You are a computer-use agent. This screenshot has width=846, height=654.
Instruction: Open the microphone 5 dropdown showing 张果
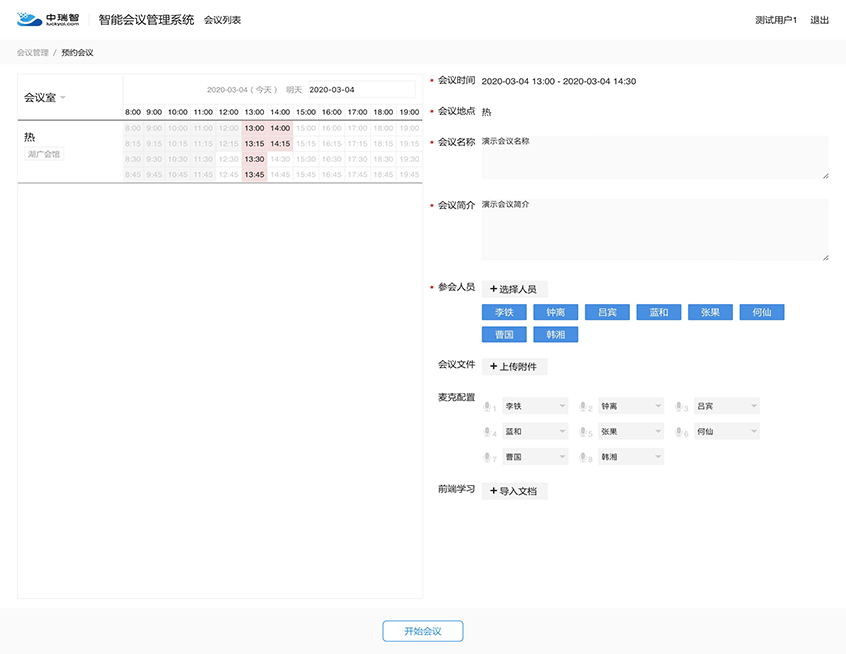click(x=630, y=432)
